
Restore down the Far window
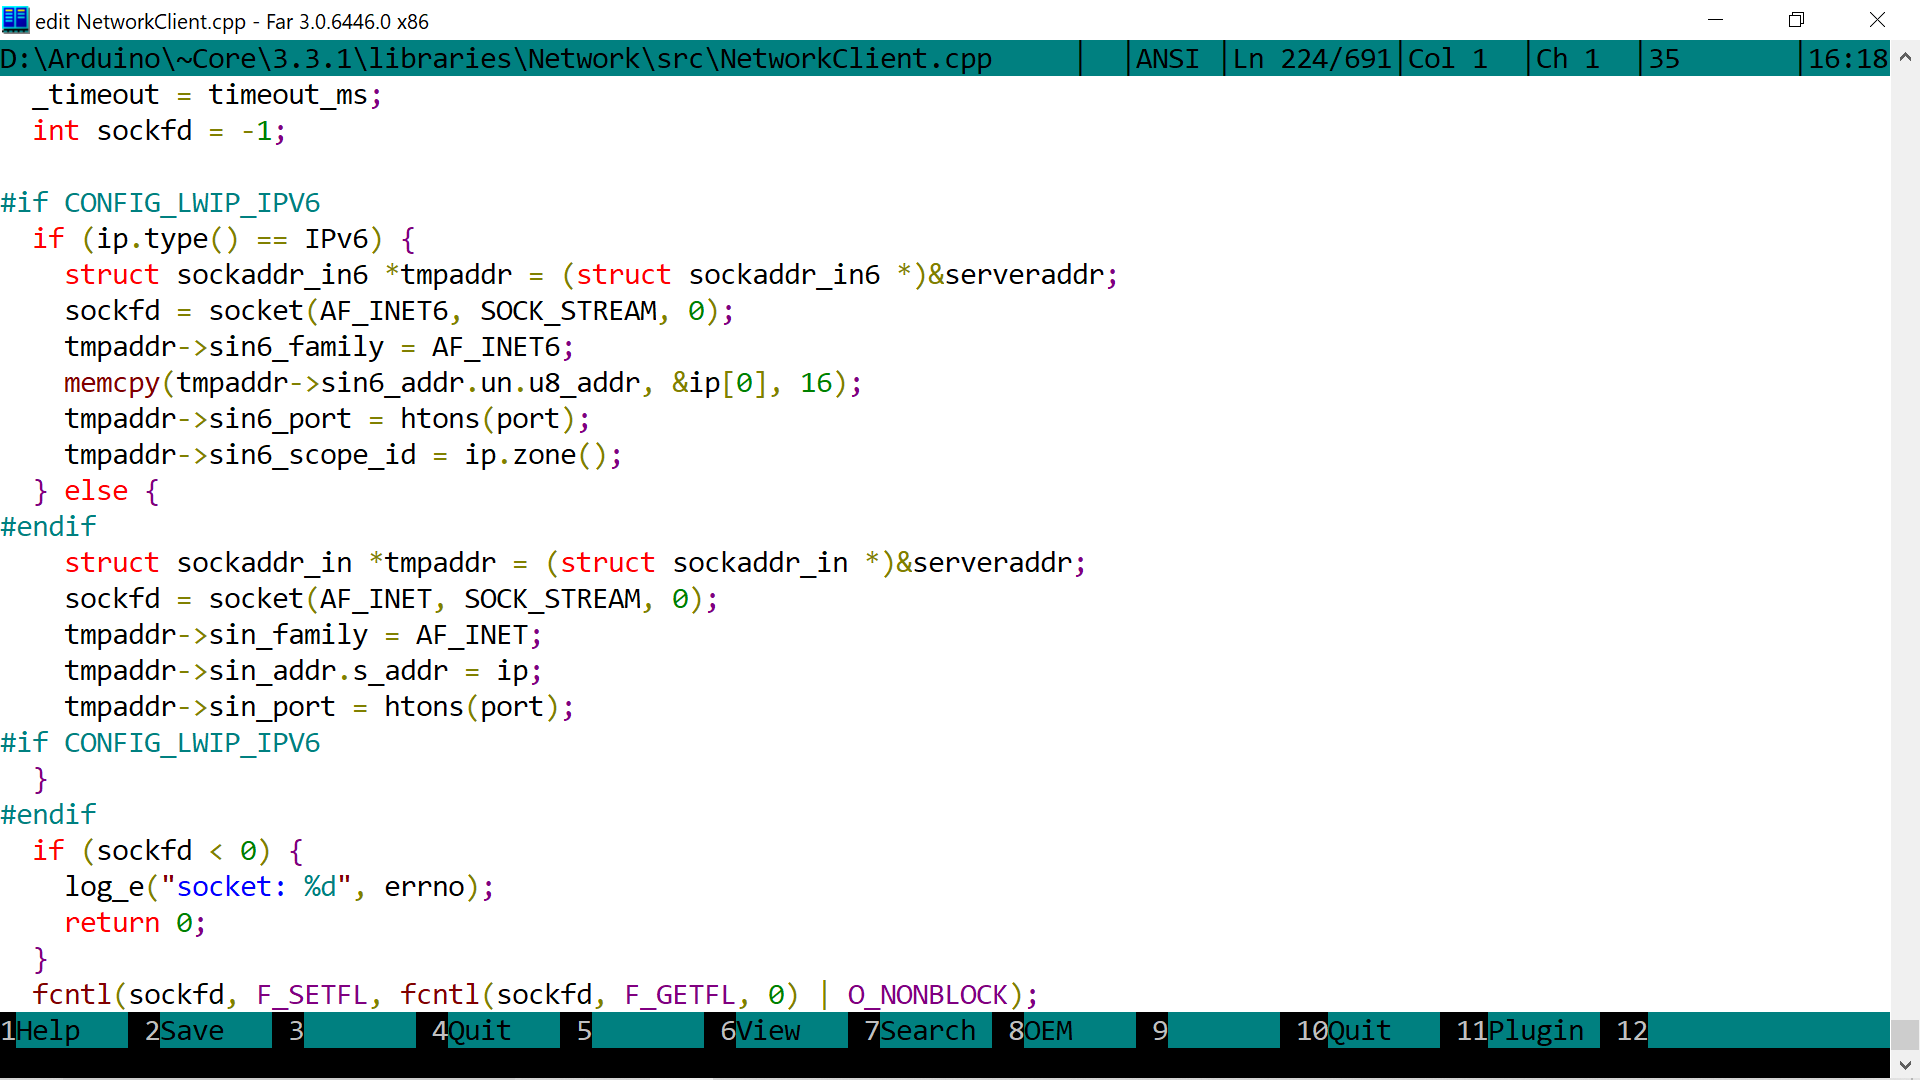click(1796, 20)
